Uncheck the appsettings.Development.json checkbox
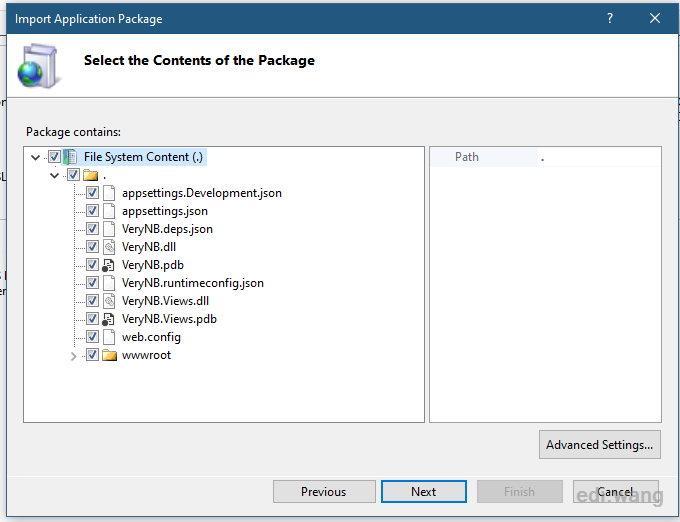 pyautogui.click(x=92, y=192)
